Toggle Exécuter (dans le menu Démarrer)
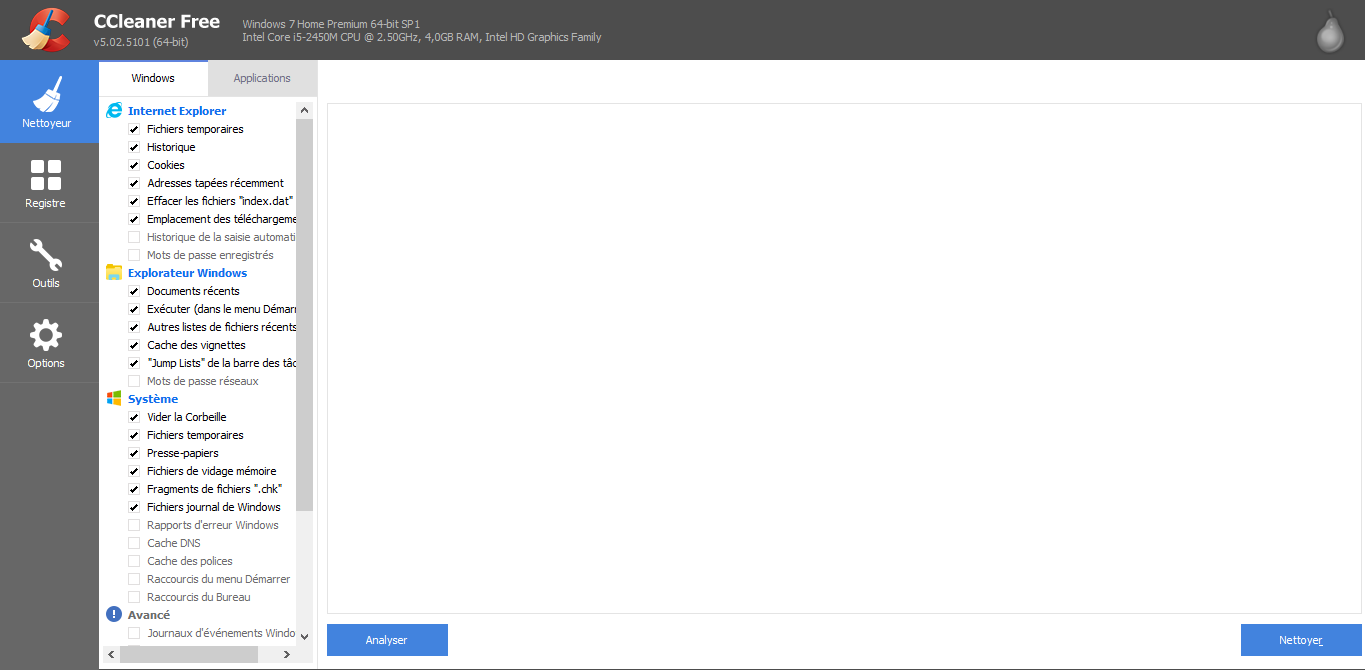 pyautogui.click(x=134, y=309)
